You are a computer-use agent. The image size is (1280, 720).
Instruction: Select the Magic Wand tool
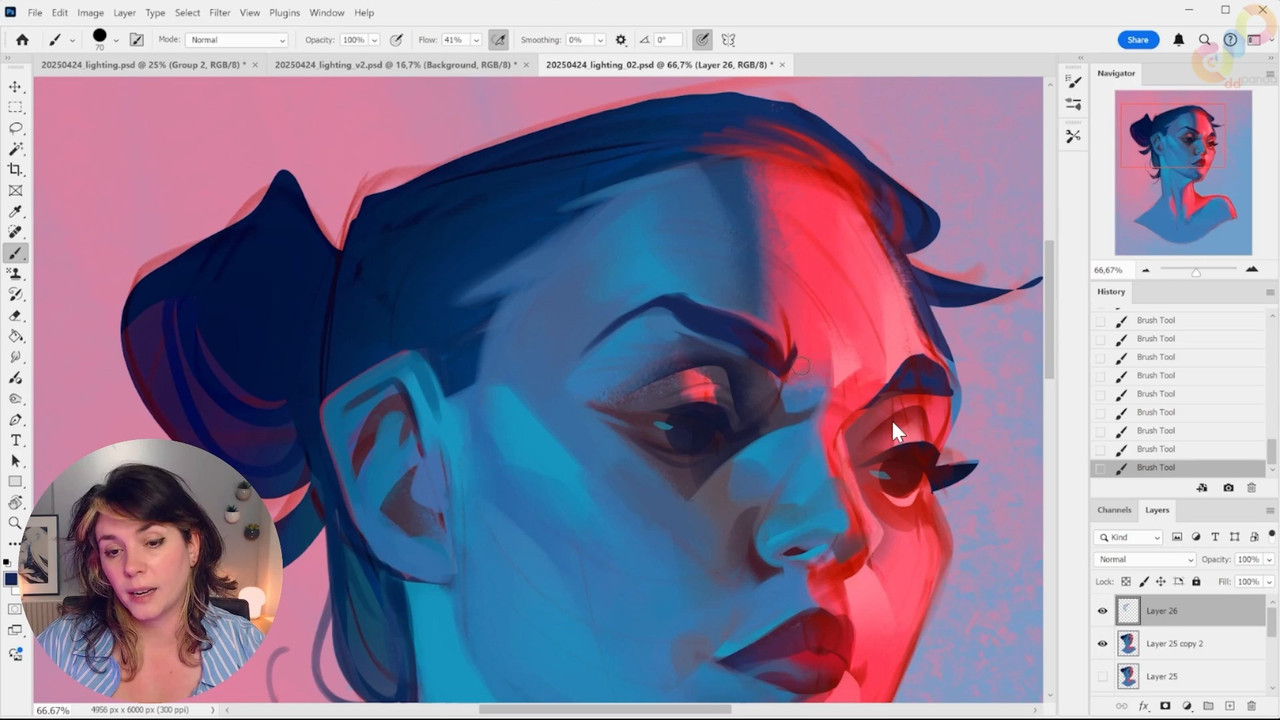click(x=15, y=149)
